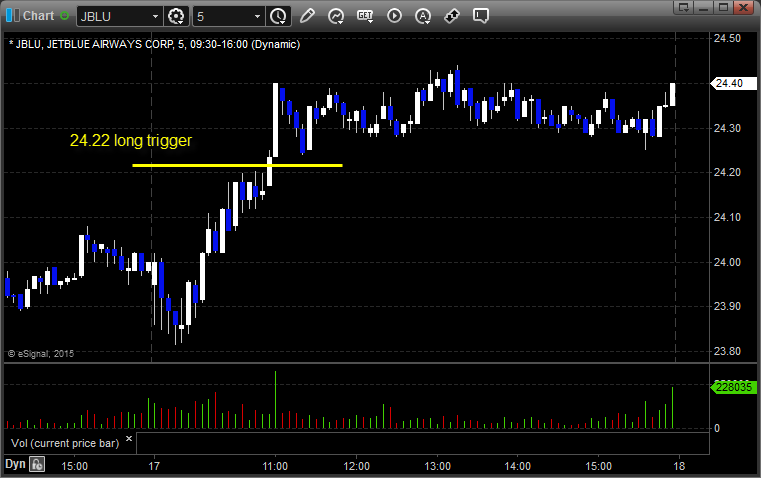Click the green status circle next to Chart
Screen dimensions: 761x478
point(64,16)
